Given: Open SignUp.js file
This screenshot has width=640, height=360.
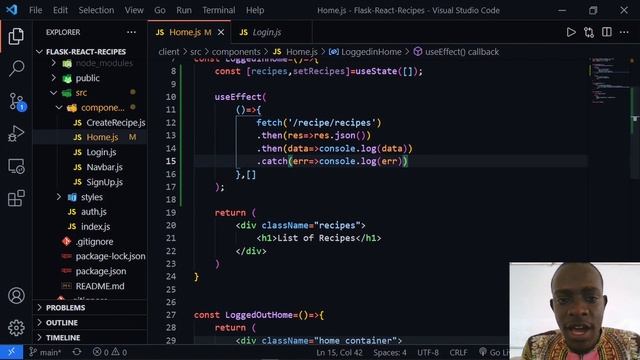Looking at the screenshot, I should (x=104, y=182).
